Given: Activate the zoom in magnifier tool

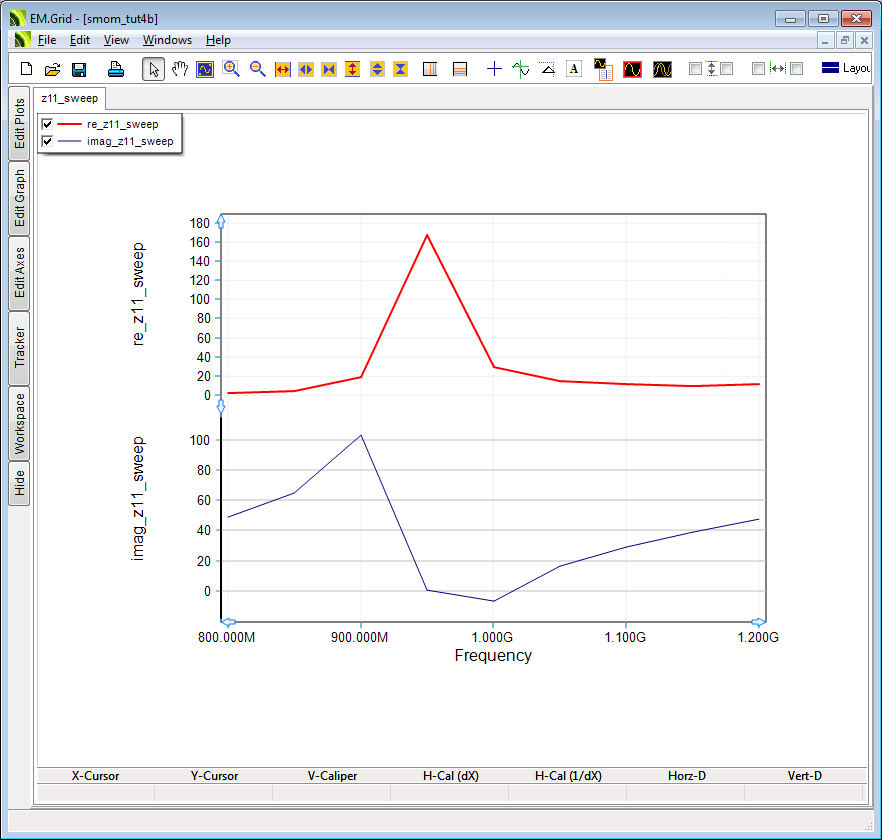Looking at the screenshot, I should pyautogui.click(x=231, y=69).
